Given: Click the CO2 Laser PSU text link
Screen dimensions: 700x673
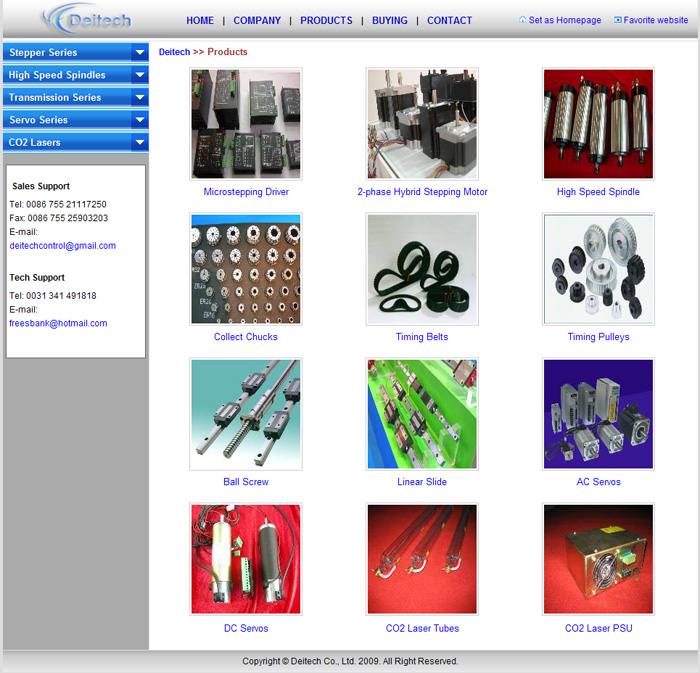Looking at the screenshot, I should [599, 628].
